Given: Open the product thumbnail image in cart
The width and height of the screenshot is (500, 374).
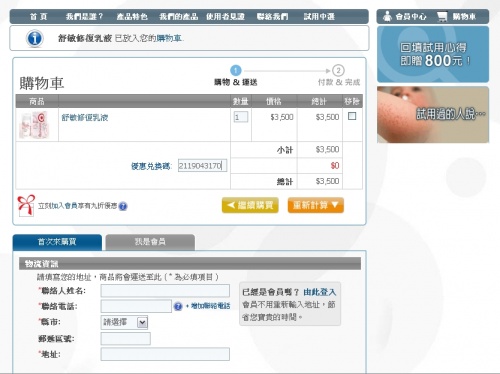Looking at the screenshot, I should click(x=34, y=125).
